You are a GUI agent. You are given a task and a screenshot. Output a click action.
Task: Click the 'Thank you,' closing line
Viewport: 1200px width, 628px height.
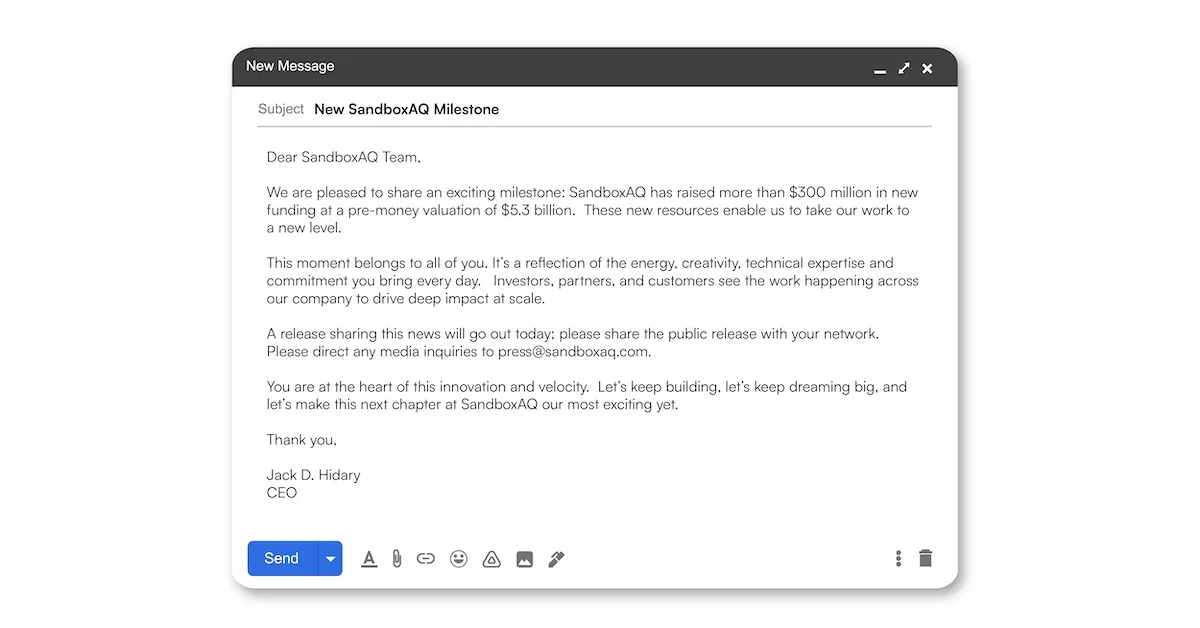pos(302,440)
